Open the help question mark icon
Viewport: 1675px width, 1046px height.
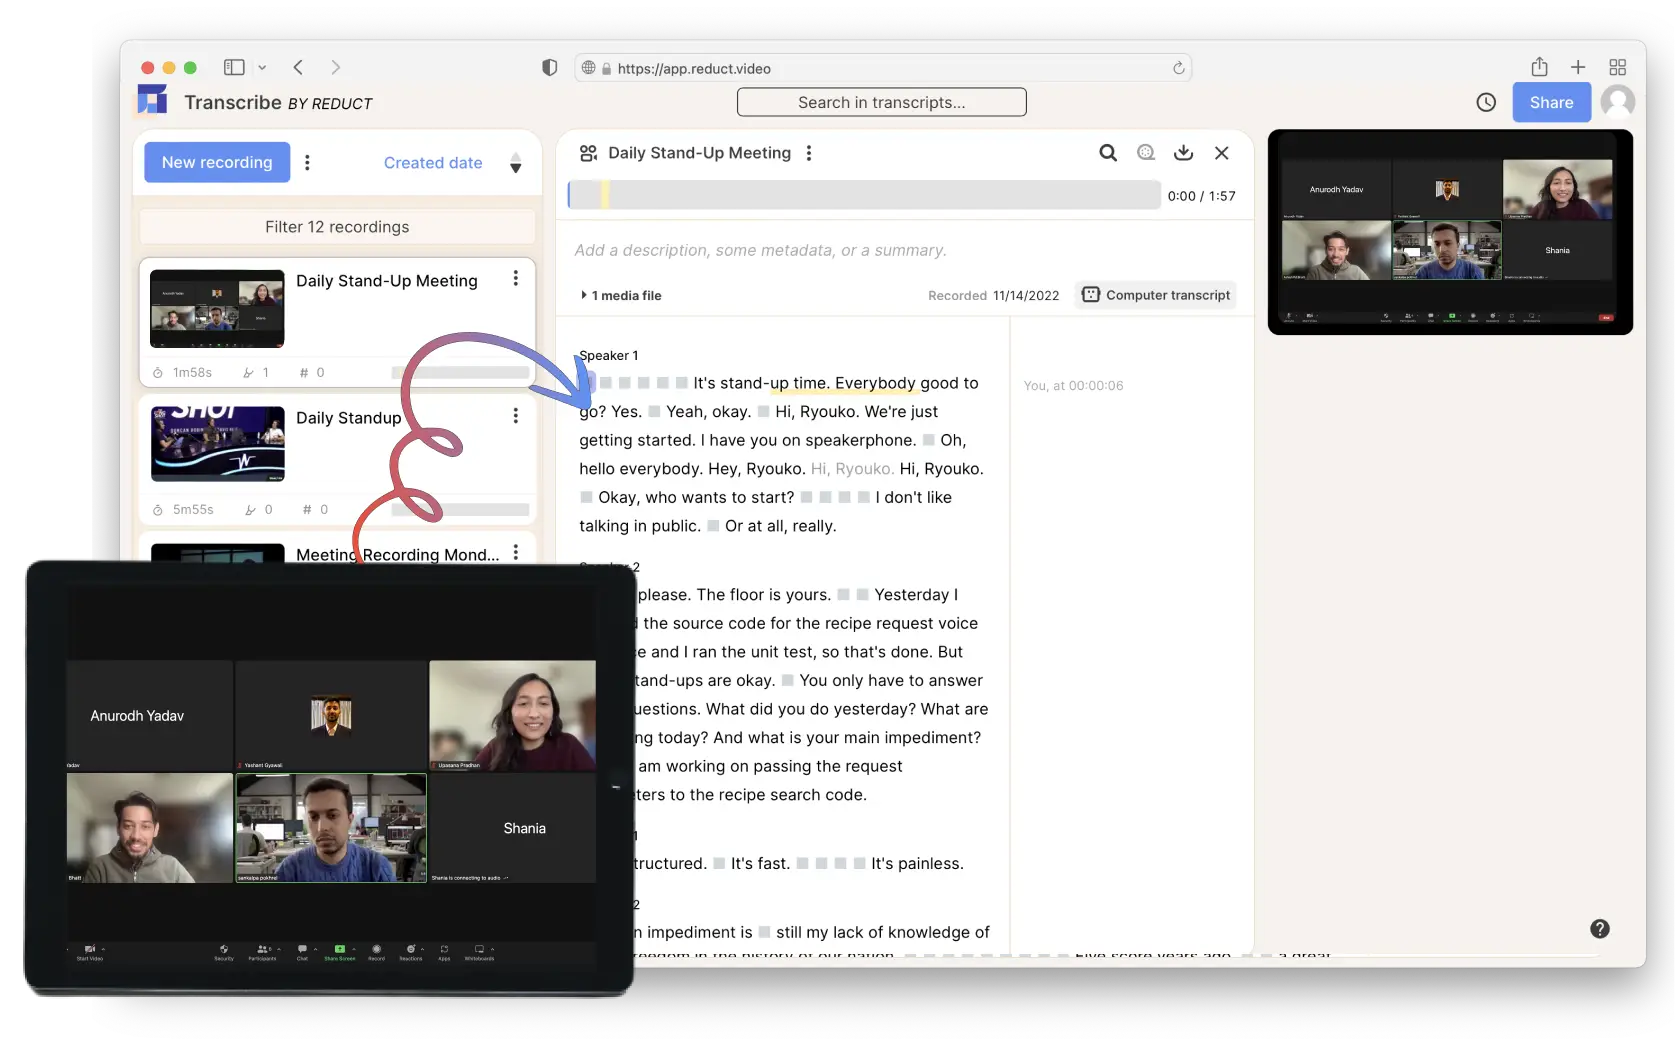click(x=1600, y=929)
